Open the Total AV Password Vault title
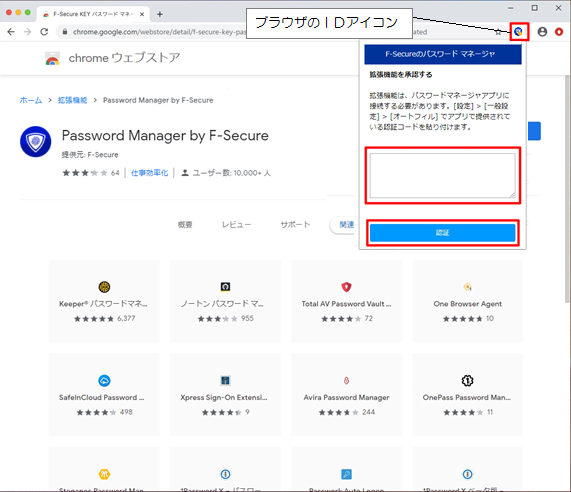Screen dimensions: 571x492 coord(346,304)
